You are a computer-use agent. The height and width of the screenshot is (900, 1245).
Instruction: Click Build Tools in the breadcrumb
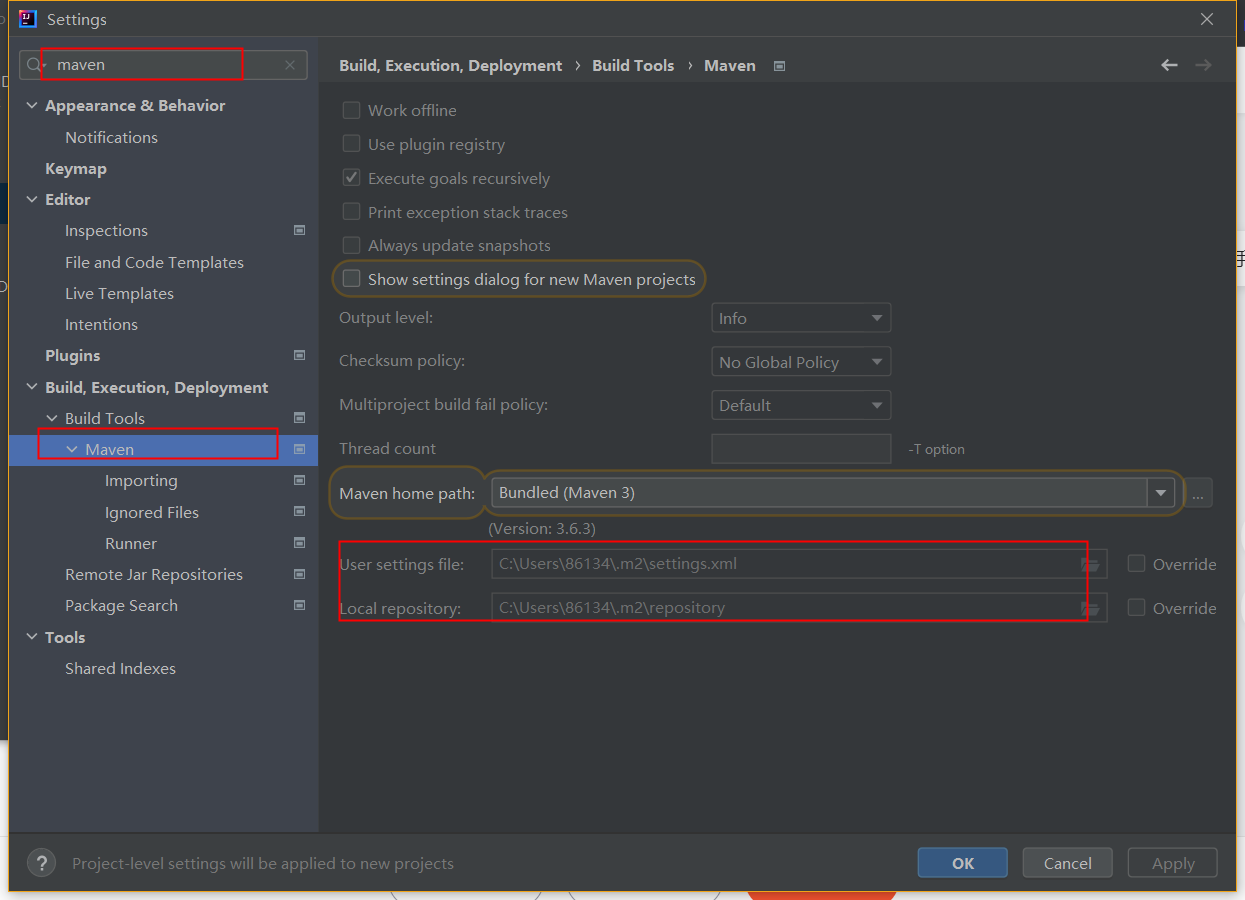[x=633, y=65]
